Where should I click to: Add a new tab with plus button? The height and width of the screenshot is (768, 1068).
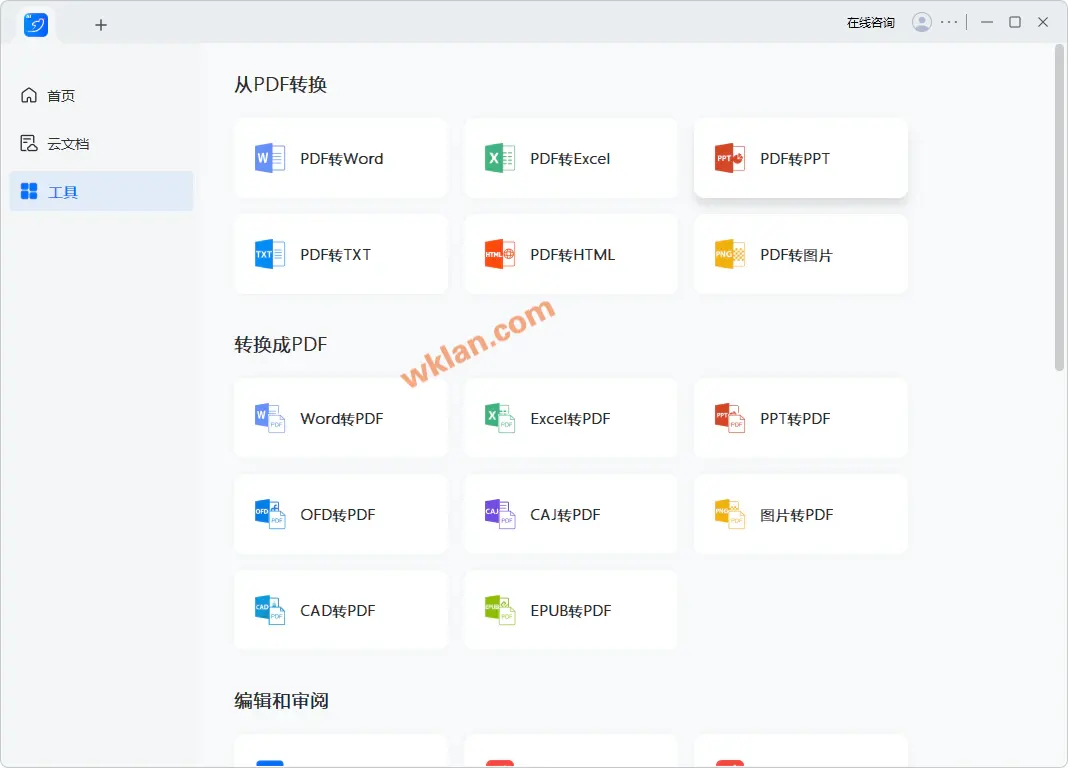click(101, 25)
